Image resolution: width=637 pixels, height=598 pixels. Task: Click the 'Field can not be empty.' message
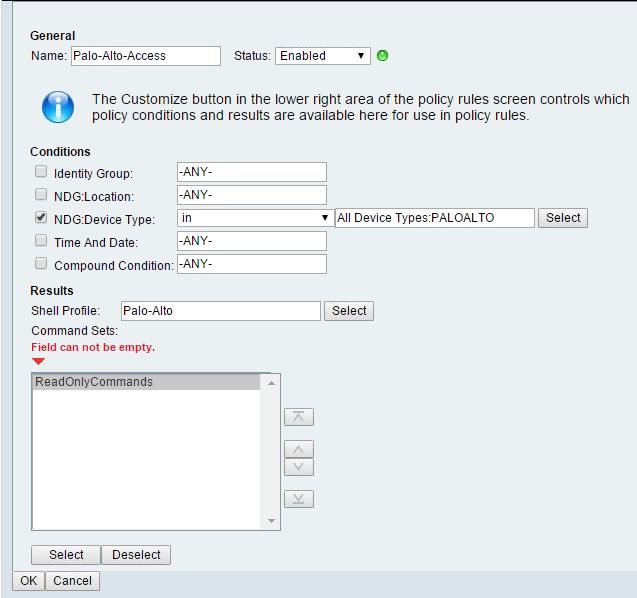point(93,347)
